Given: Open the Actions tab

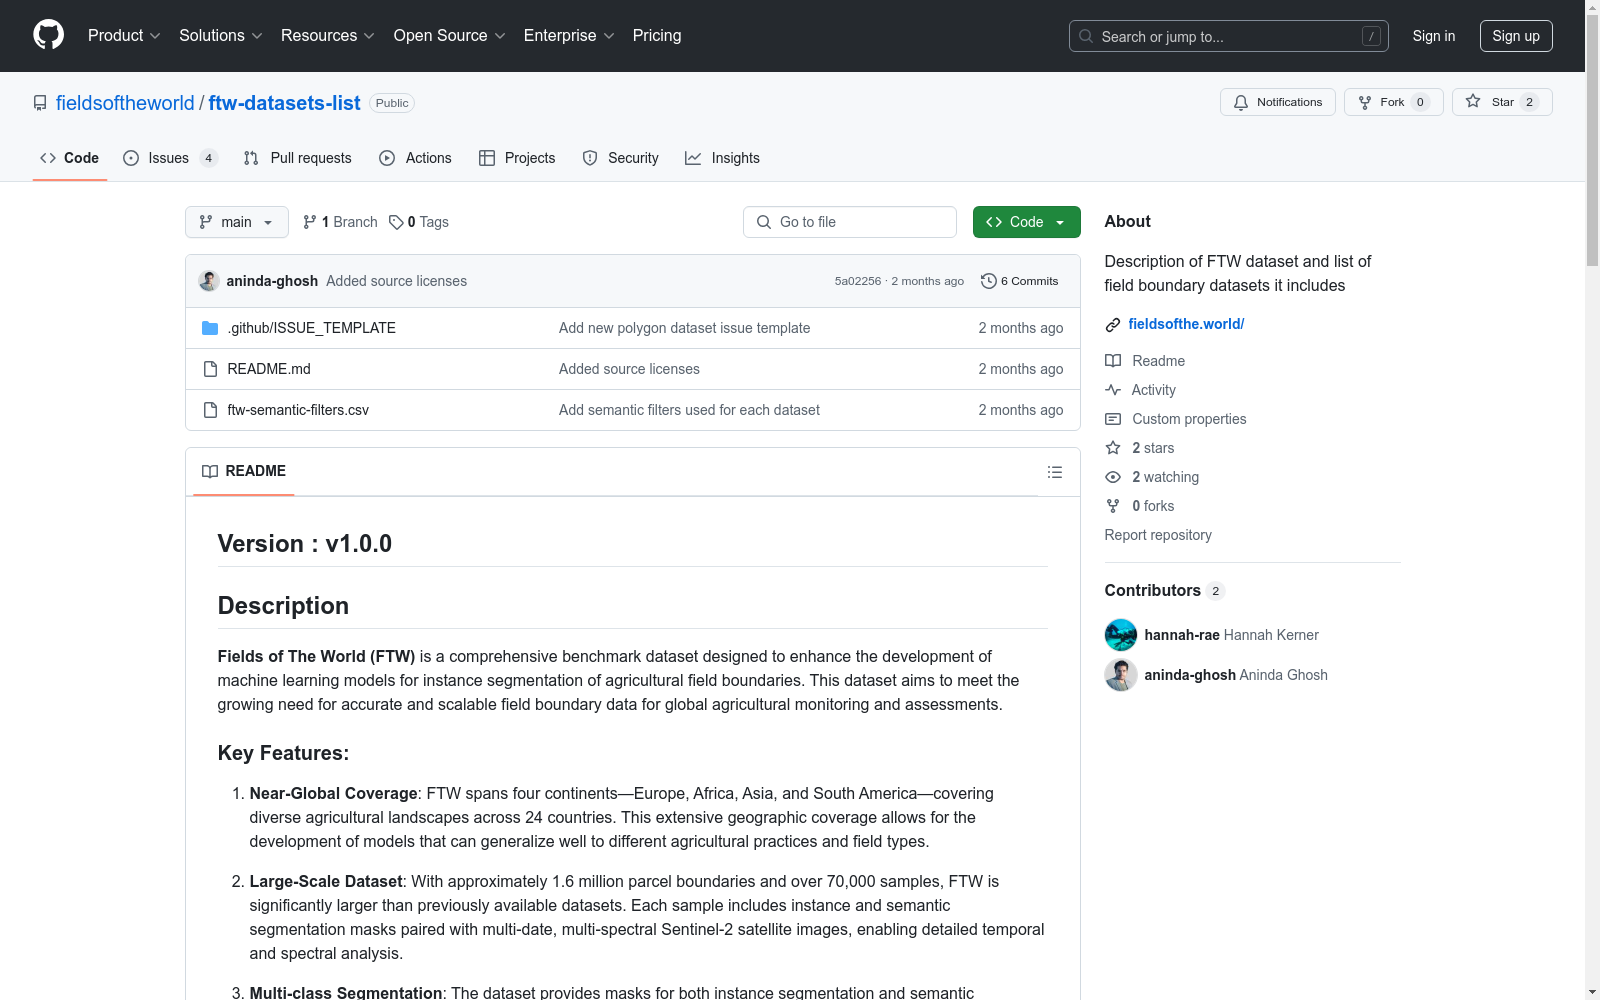Looking at the screenshot, I should (x=415, y=158).
